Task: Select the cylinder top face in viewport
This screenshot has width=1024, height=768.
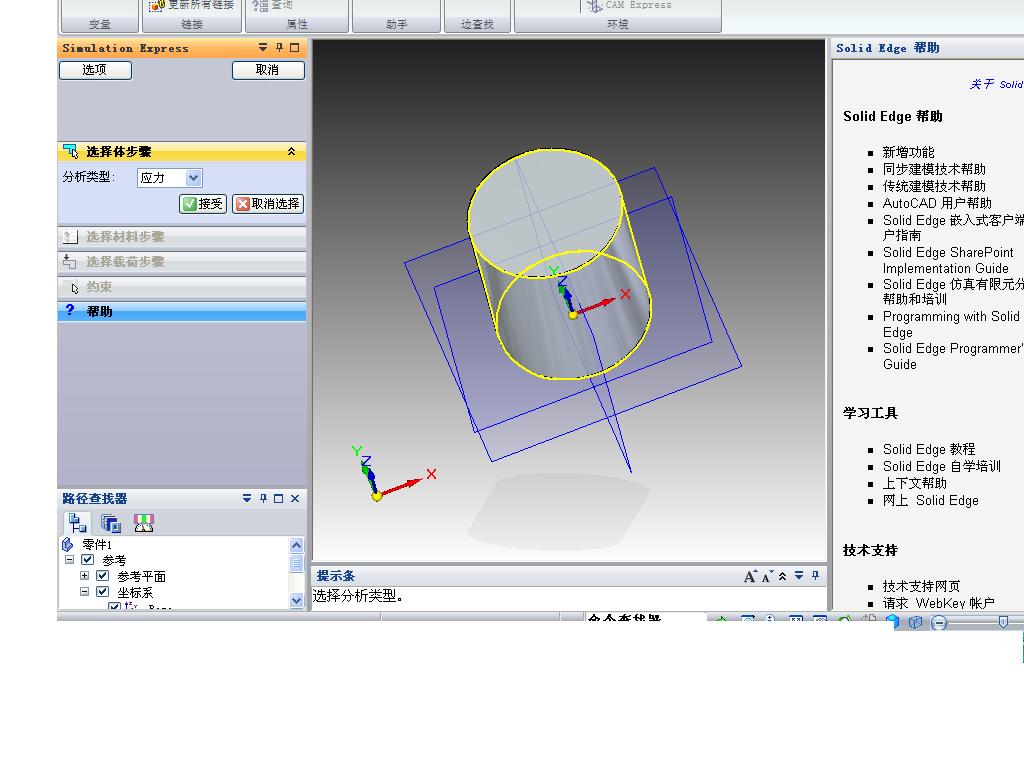Action: 545,212
